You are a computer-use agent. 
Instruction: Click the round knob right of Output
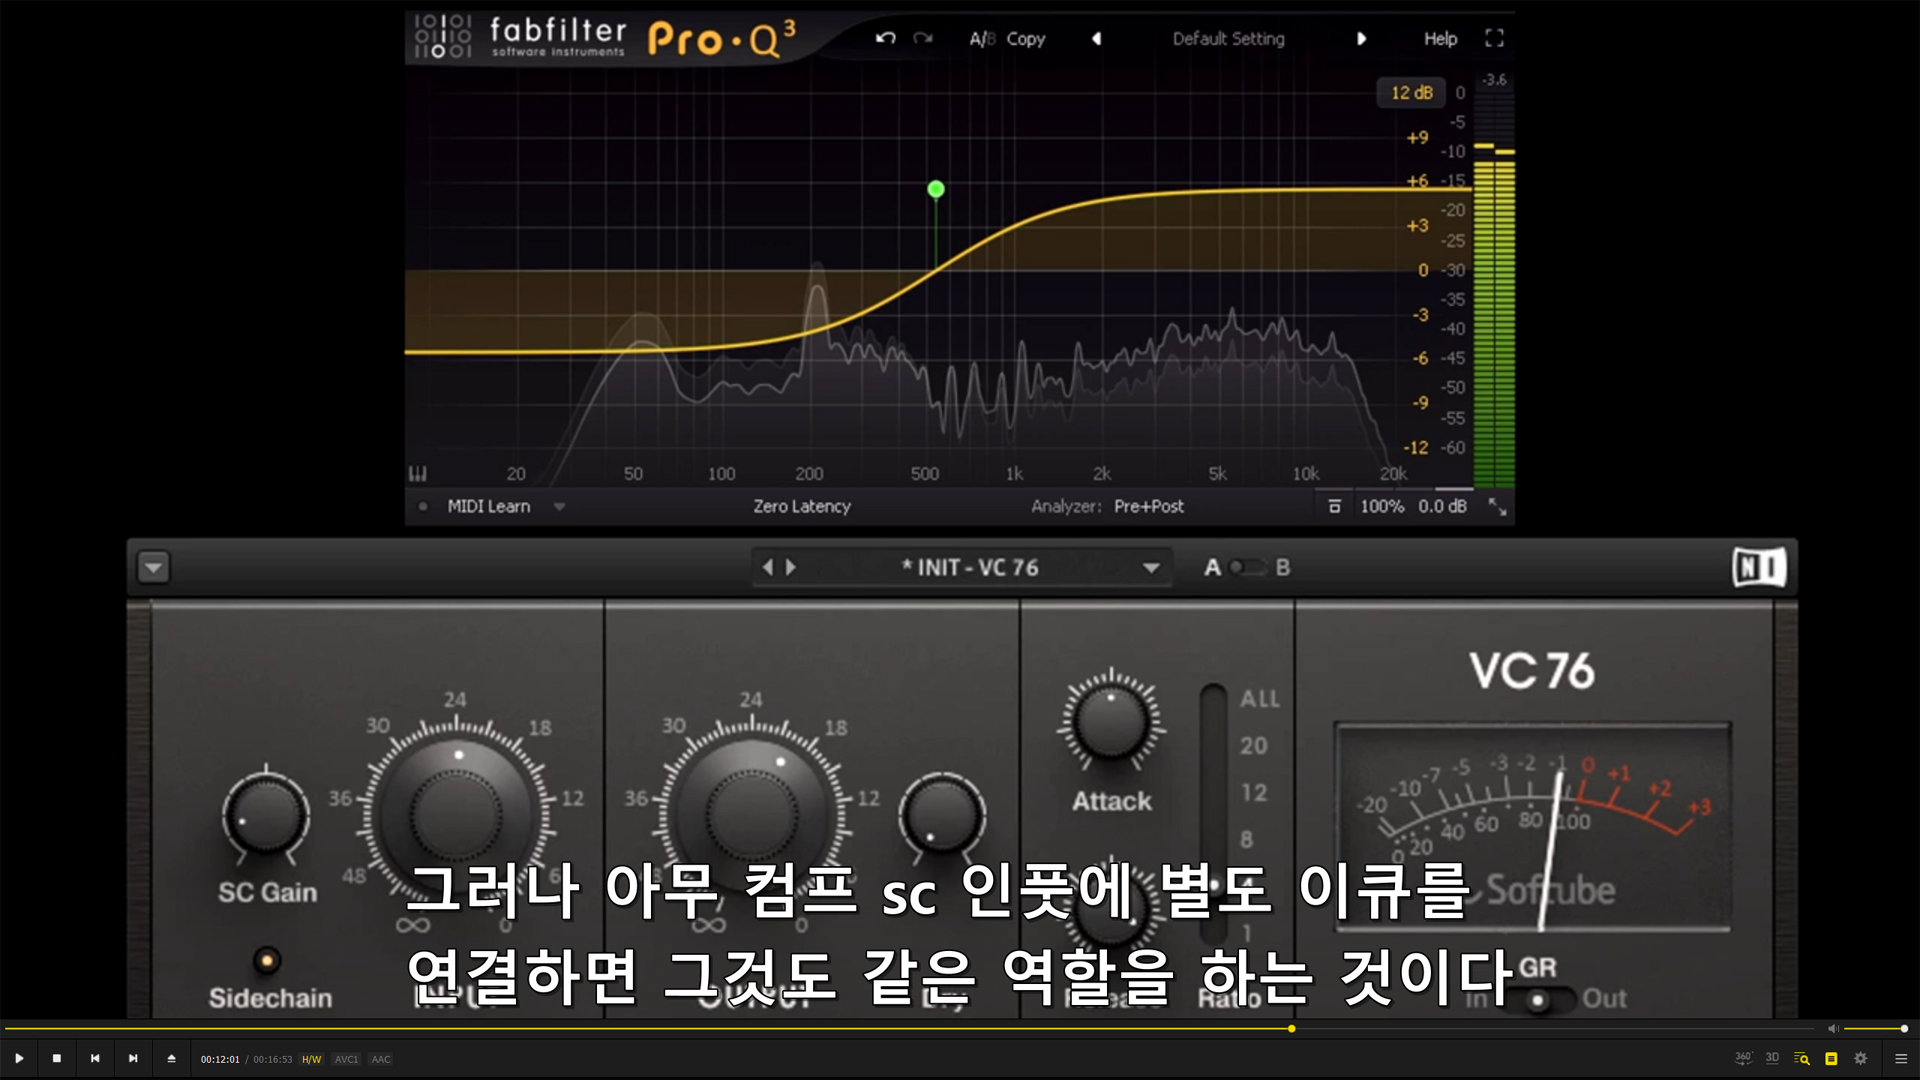tap(942, 815)
